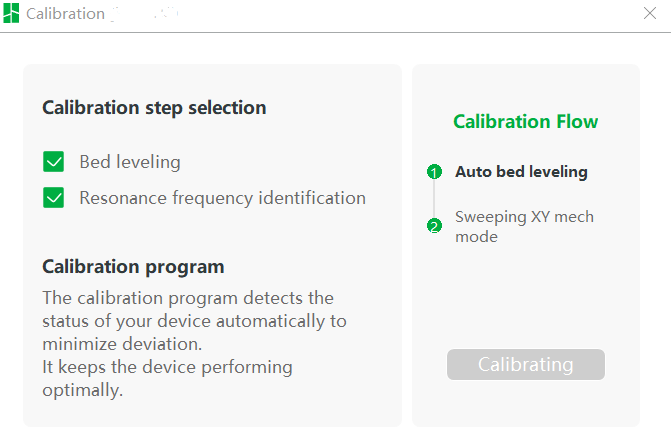Uncheck the Resonance frequency identification checkbox

[x=53, y=198]
